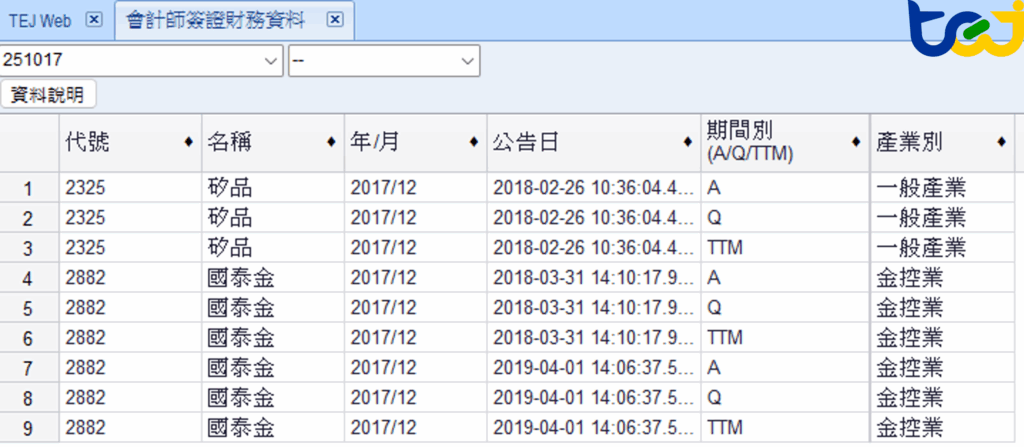Click sort icon on 名稱 column
This screenshot has height=447, width=1024.
coord(331,143)
